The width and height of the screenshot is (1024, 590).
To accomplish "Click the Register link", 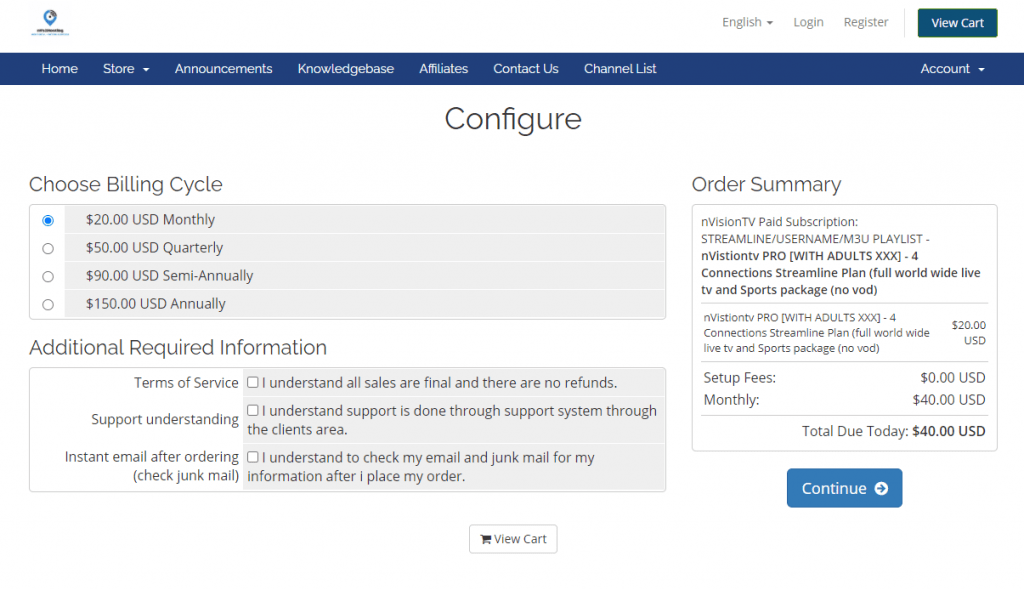I will pos(866,22).
